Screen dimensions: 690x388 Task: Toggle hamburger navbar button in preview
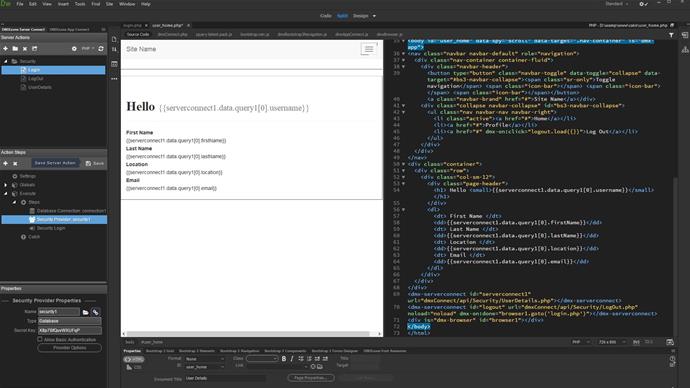click(369, 49)
